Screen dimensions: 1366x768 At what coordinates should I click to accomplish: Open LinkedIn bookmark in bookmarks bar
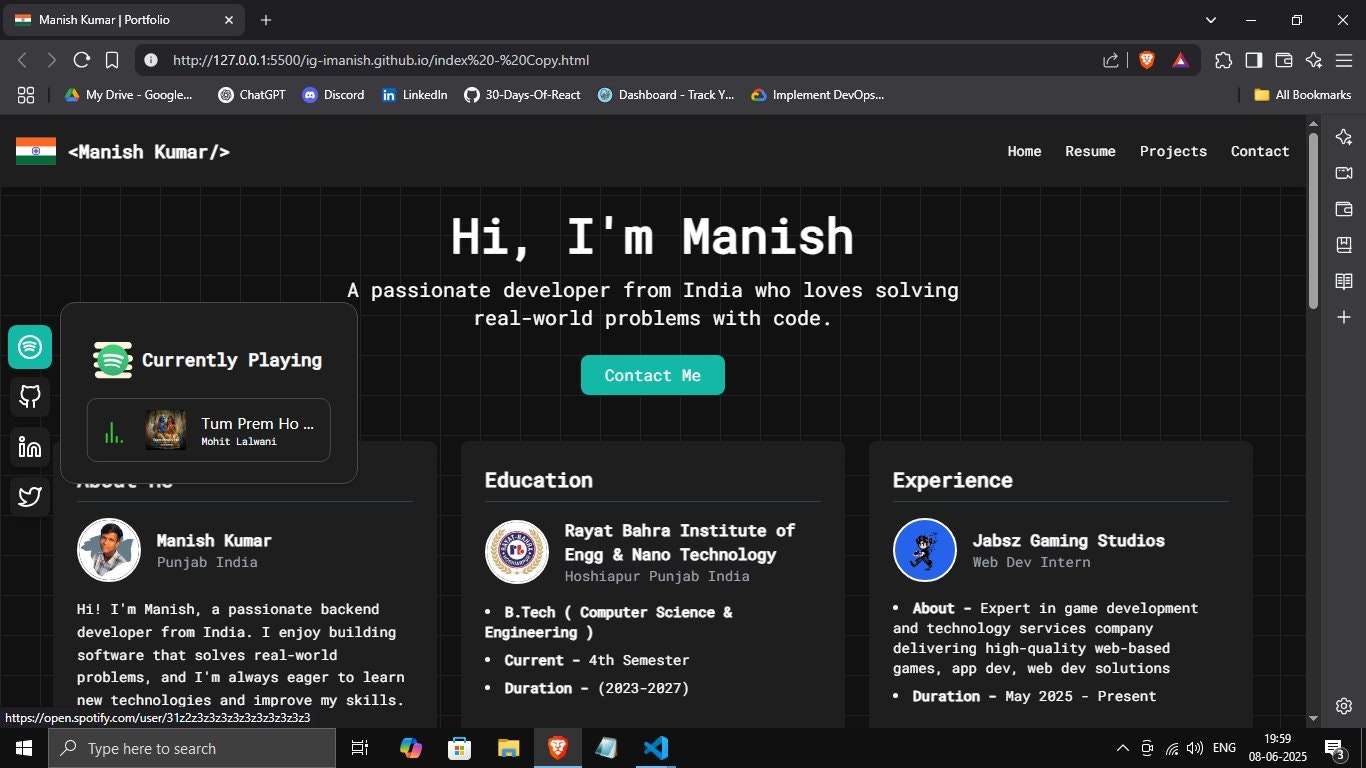point(414,95)
